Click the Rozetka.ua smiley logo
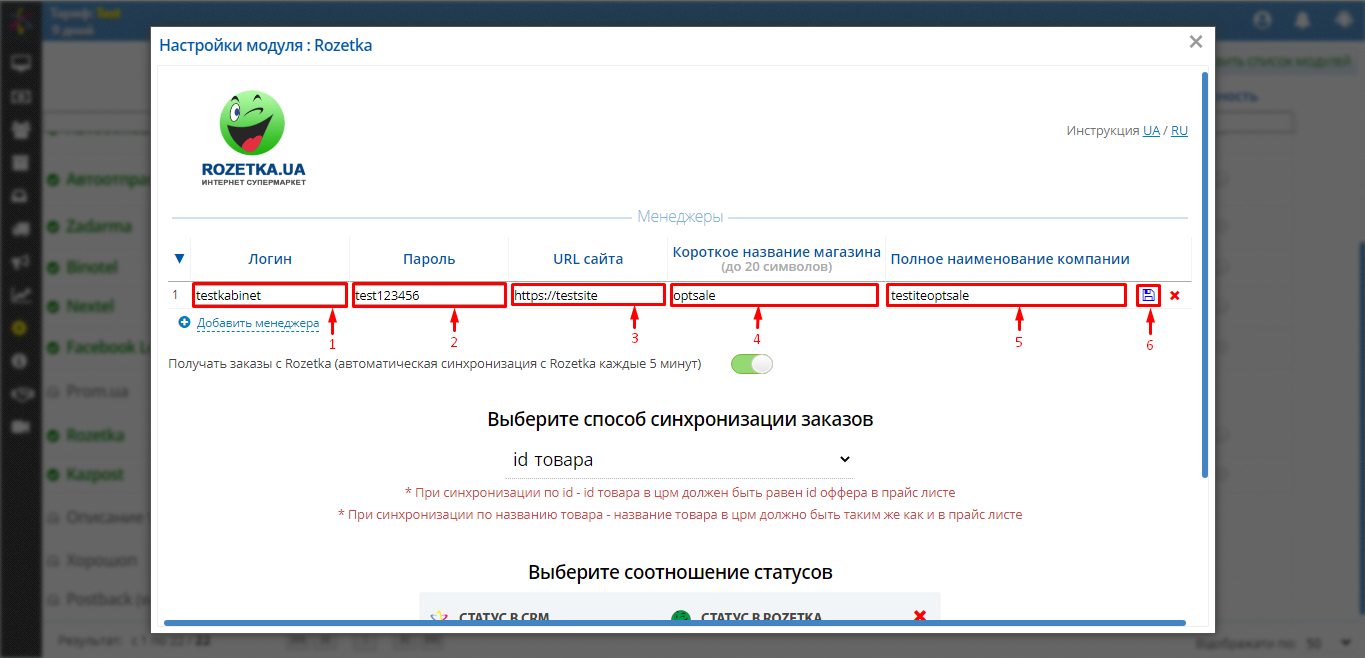1365x658 pixels. tap(252, 138)
